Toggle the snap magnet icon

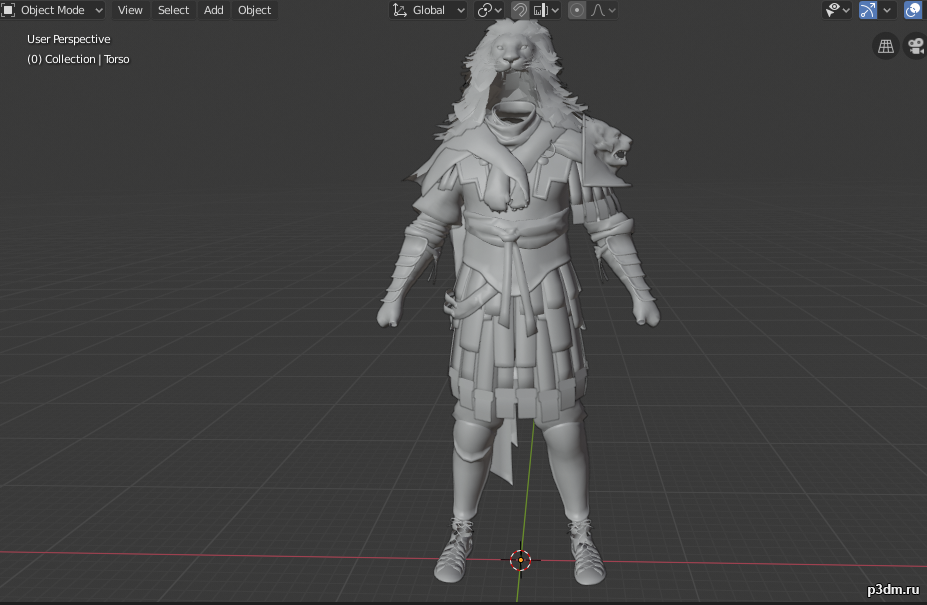(520, 10)
